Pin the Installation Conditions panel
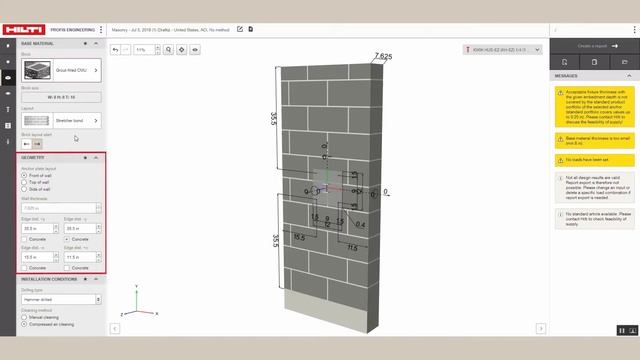This screenshot has width=640, height=360. [x=85, y=279]
